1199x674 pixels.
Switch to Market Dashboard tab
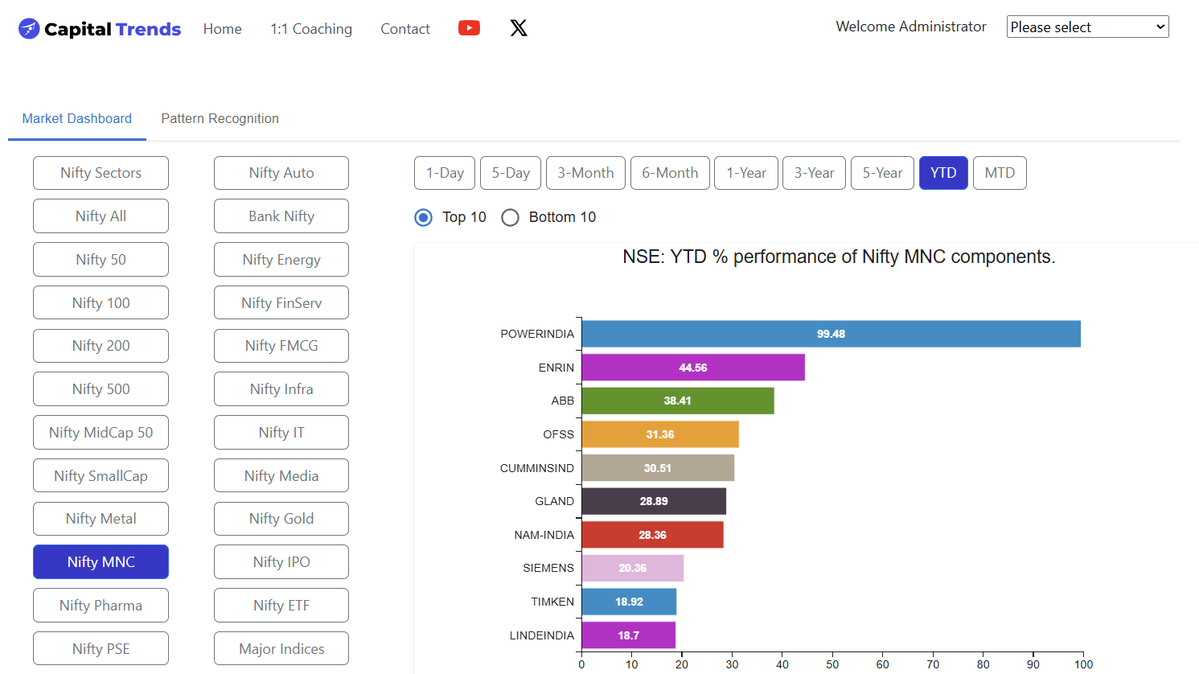point(76,119)
